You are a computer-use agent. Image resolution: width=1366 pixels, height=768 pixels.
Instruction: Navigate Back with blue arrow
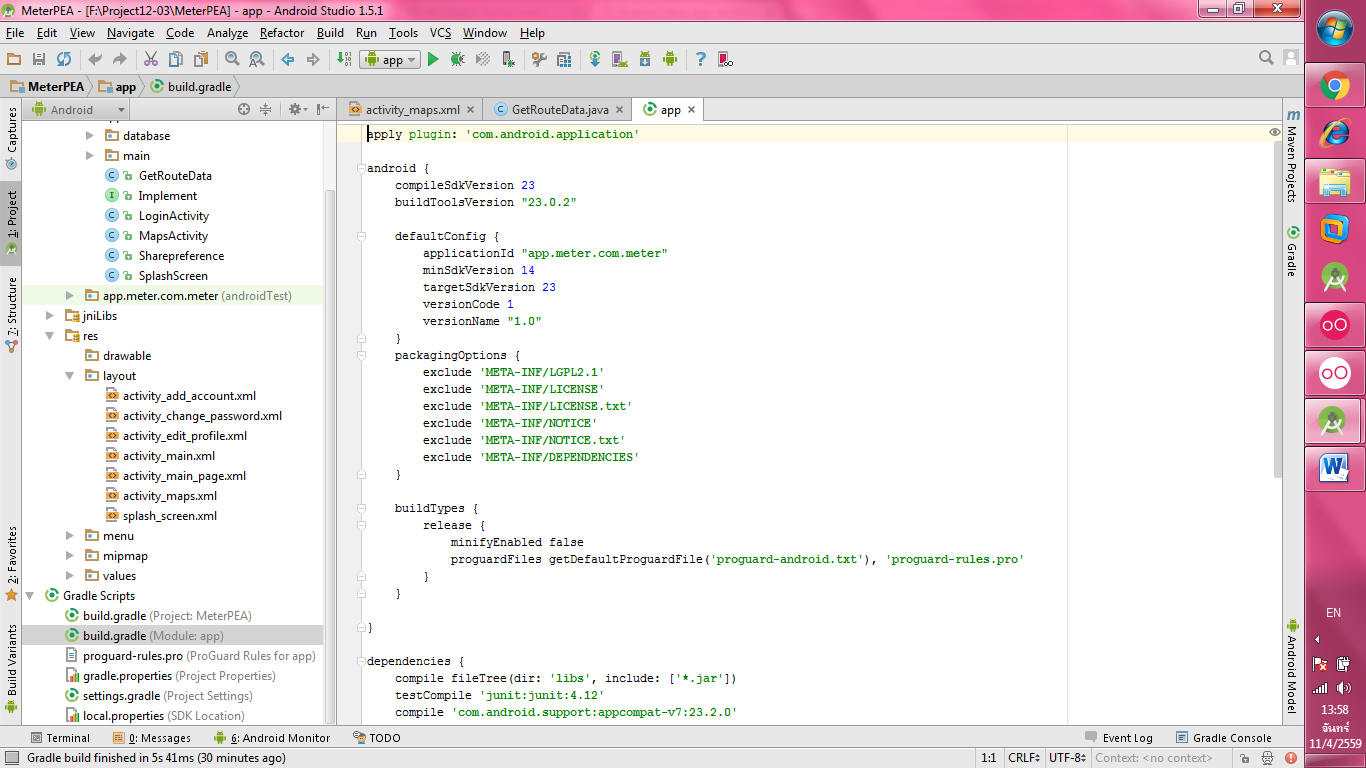[288, 60]
